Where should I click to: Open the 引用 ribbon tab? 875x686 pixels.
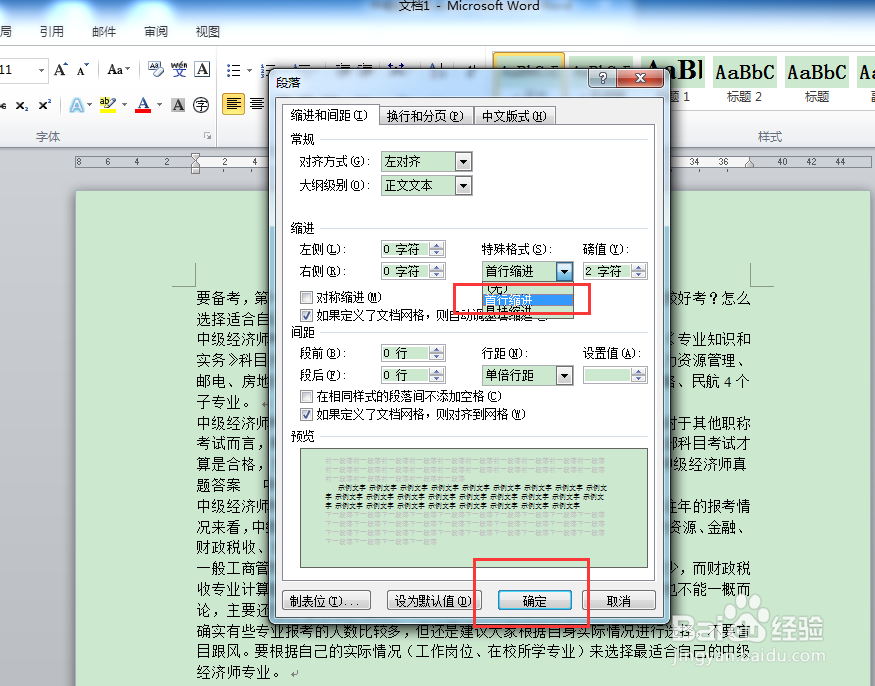[x=51, y=32]
